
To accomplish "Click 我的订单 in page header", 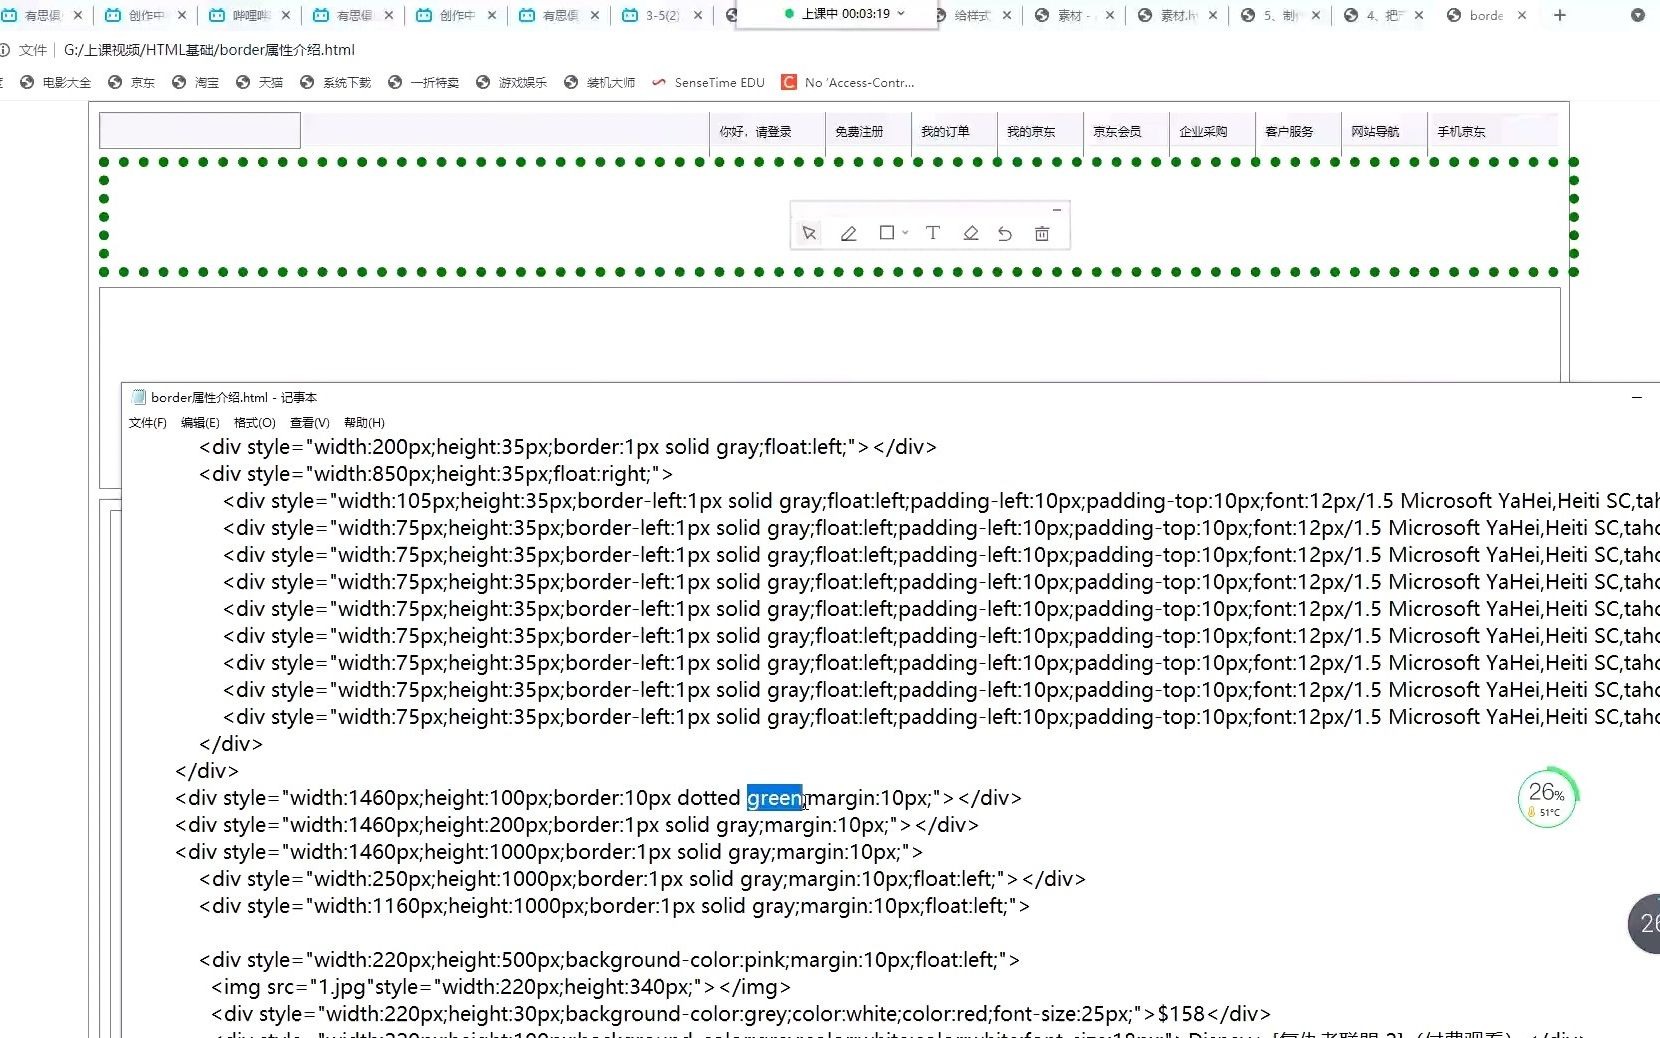I will coord(945,132).
